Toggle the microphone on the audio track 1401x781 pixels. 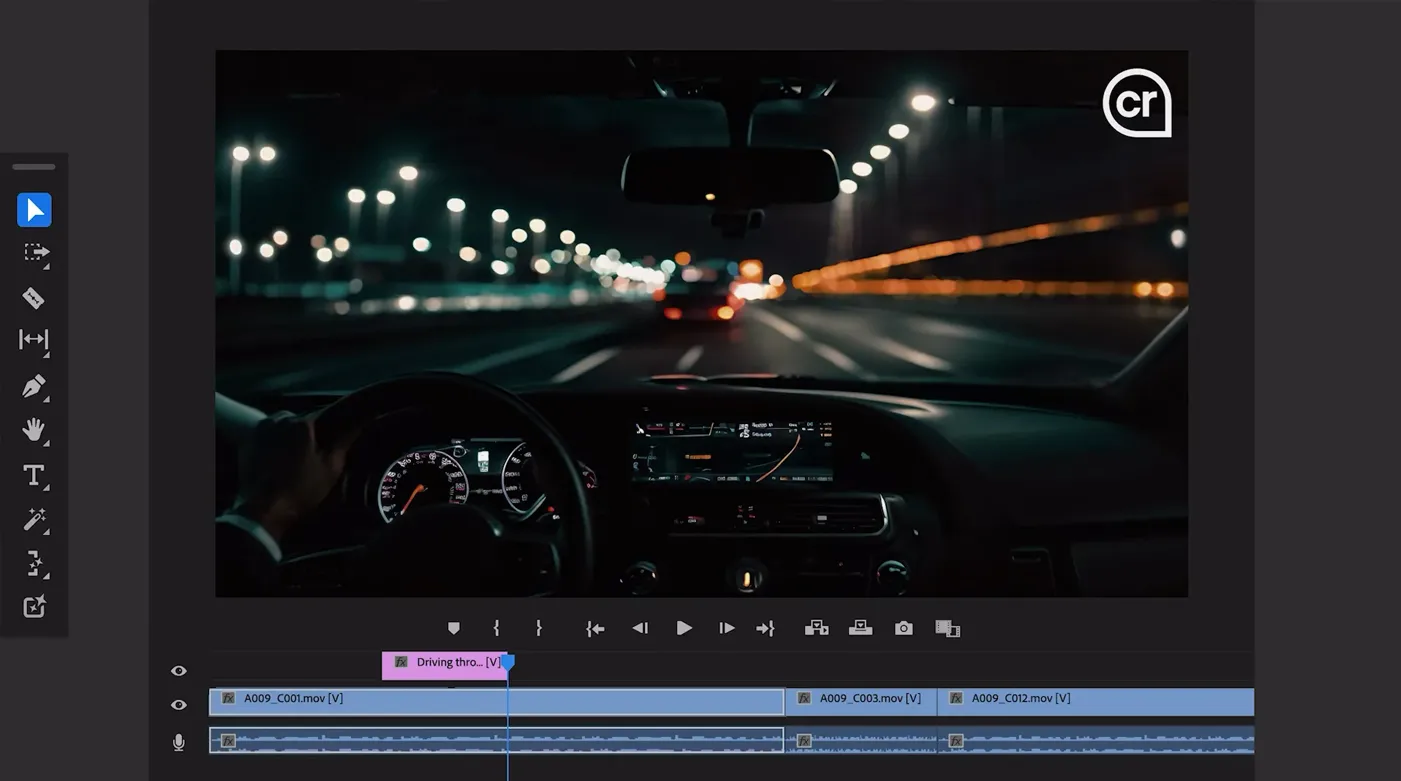coord(178,742)
